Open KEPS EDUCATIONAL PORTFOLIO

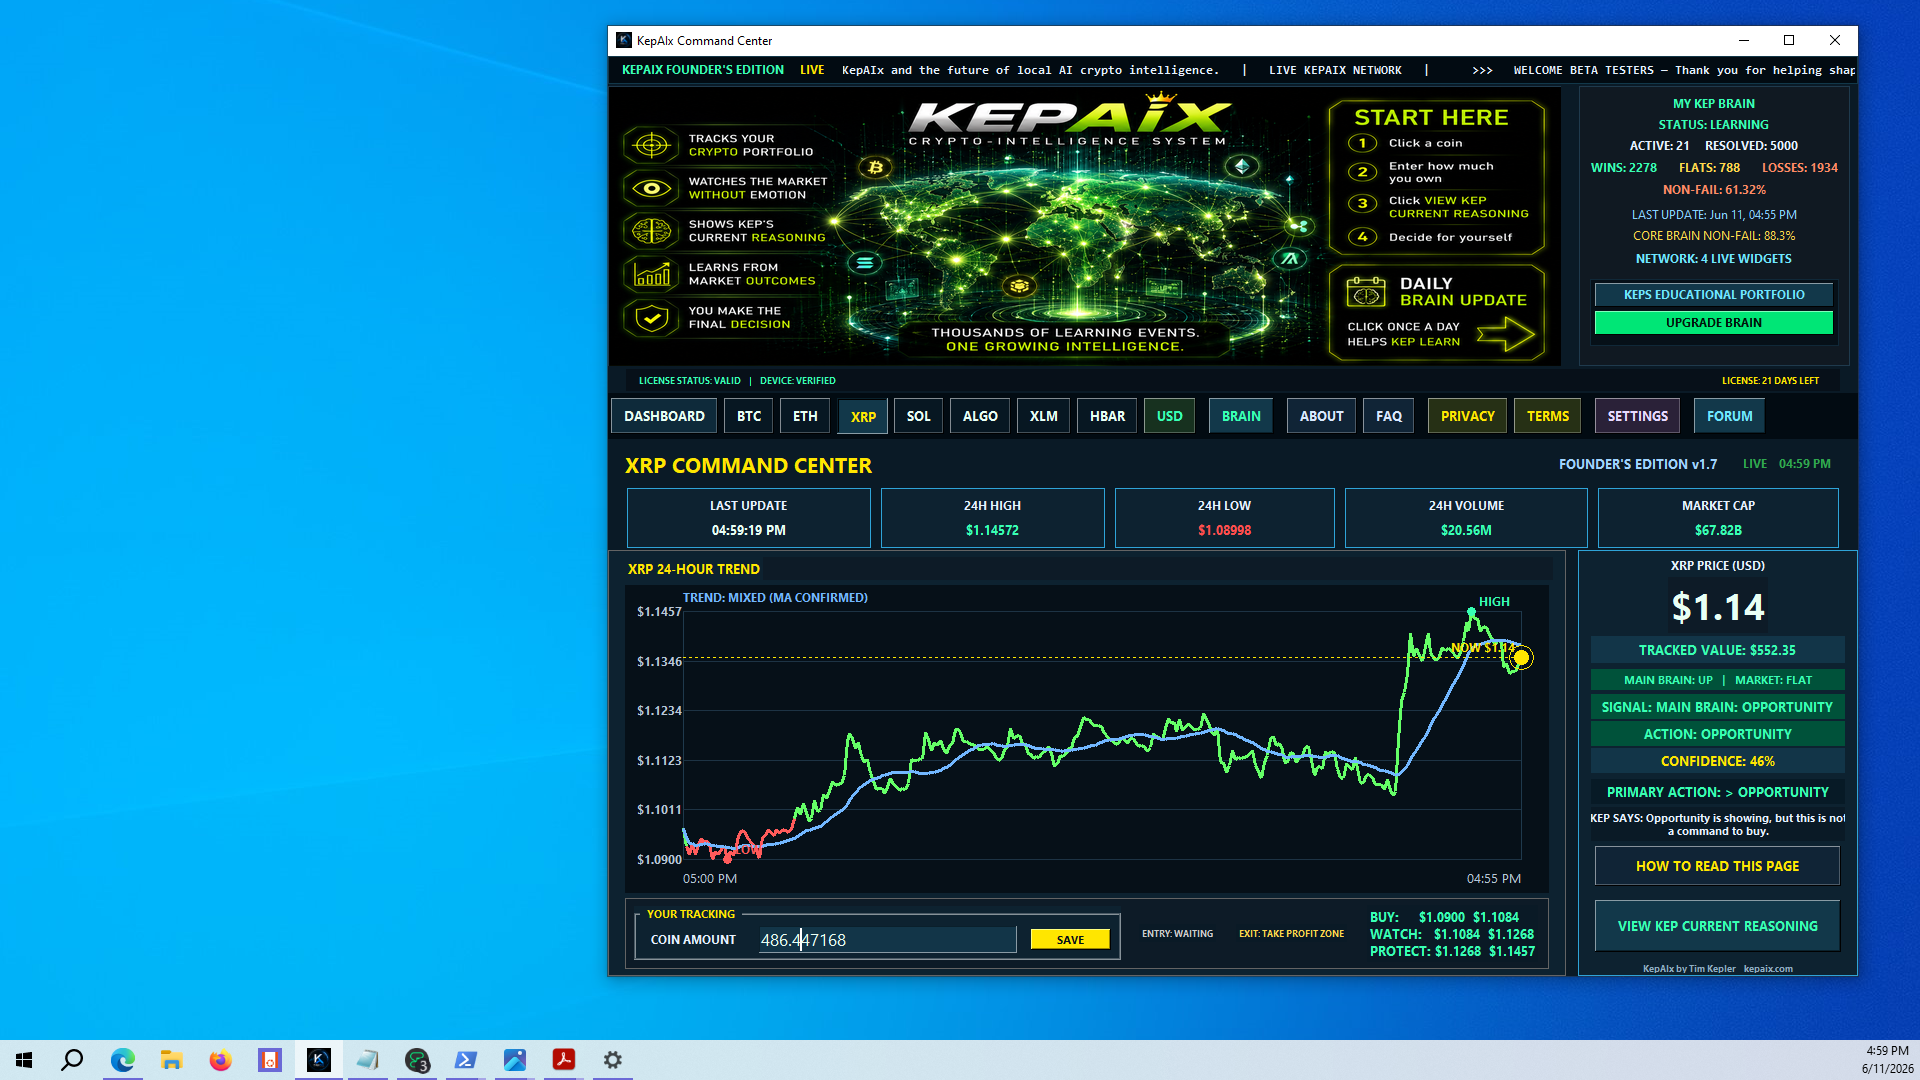(x=1713, y=295)
